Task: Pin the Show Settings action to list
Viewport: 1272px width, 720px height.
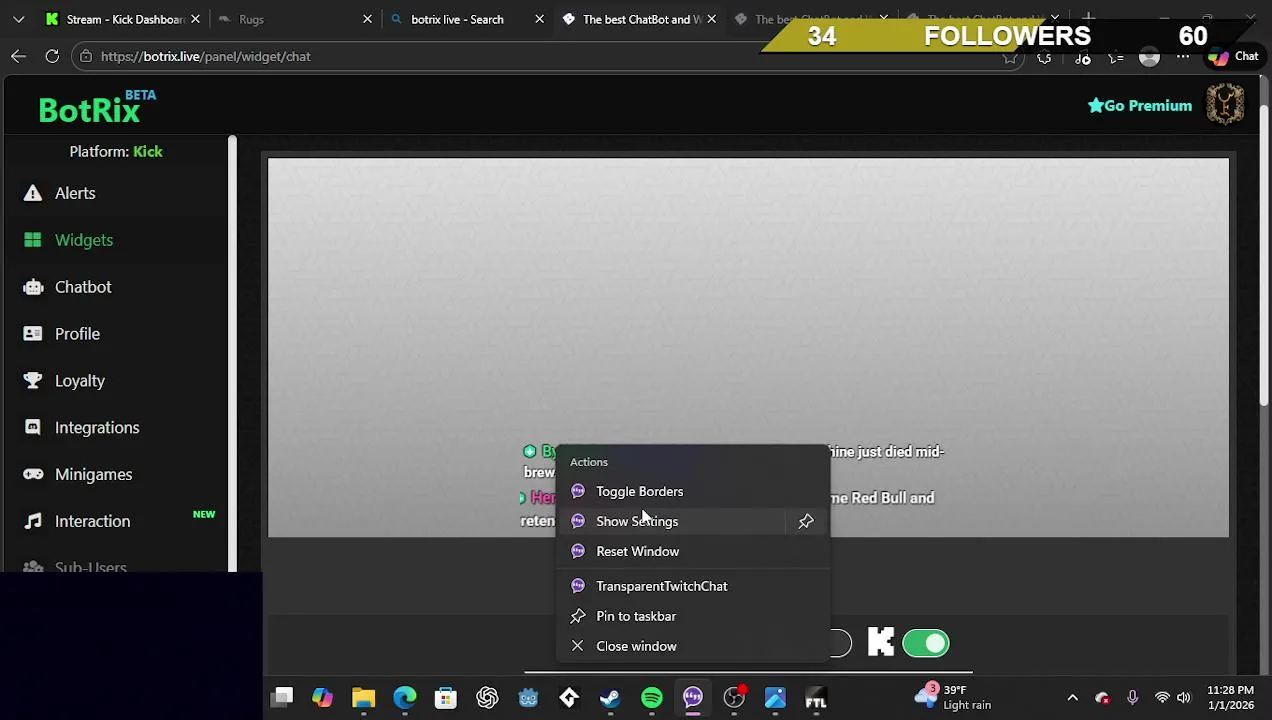Action: click(806, 521)
